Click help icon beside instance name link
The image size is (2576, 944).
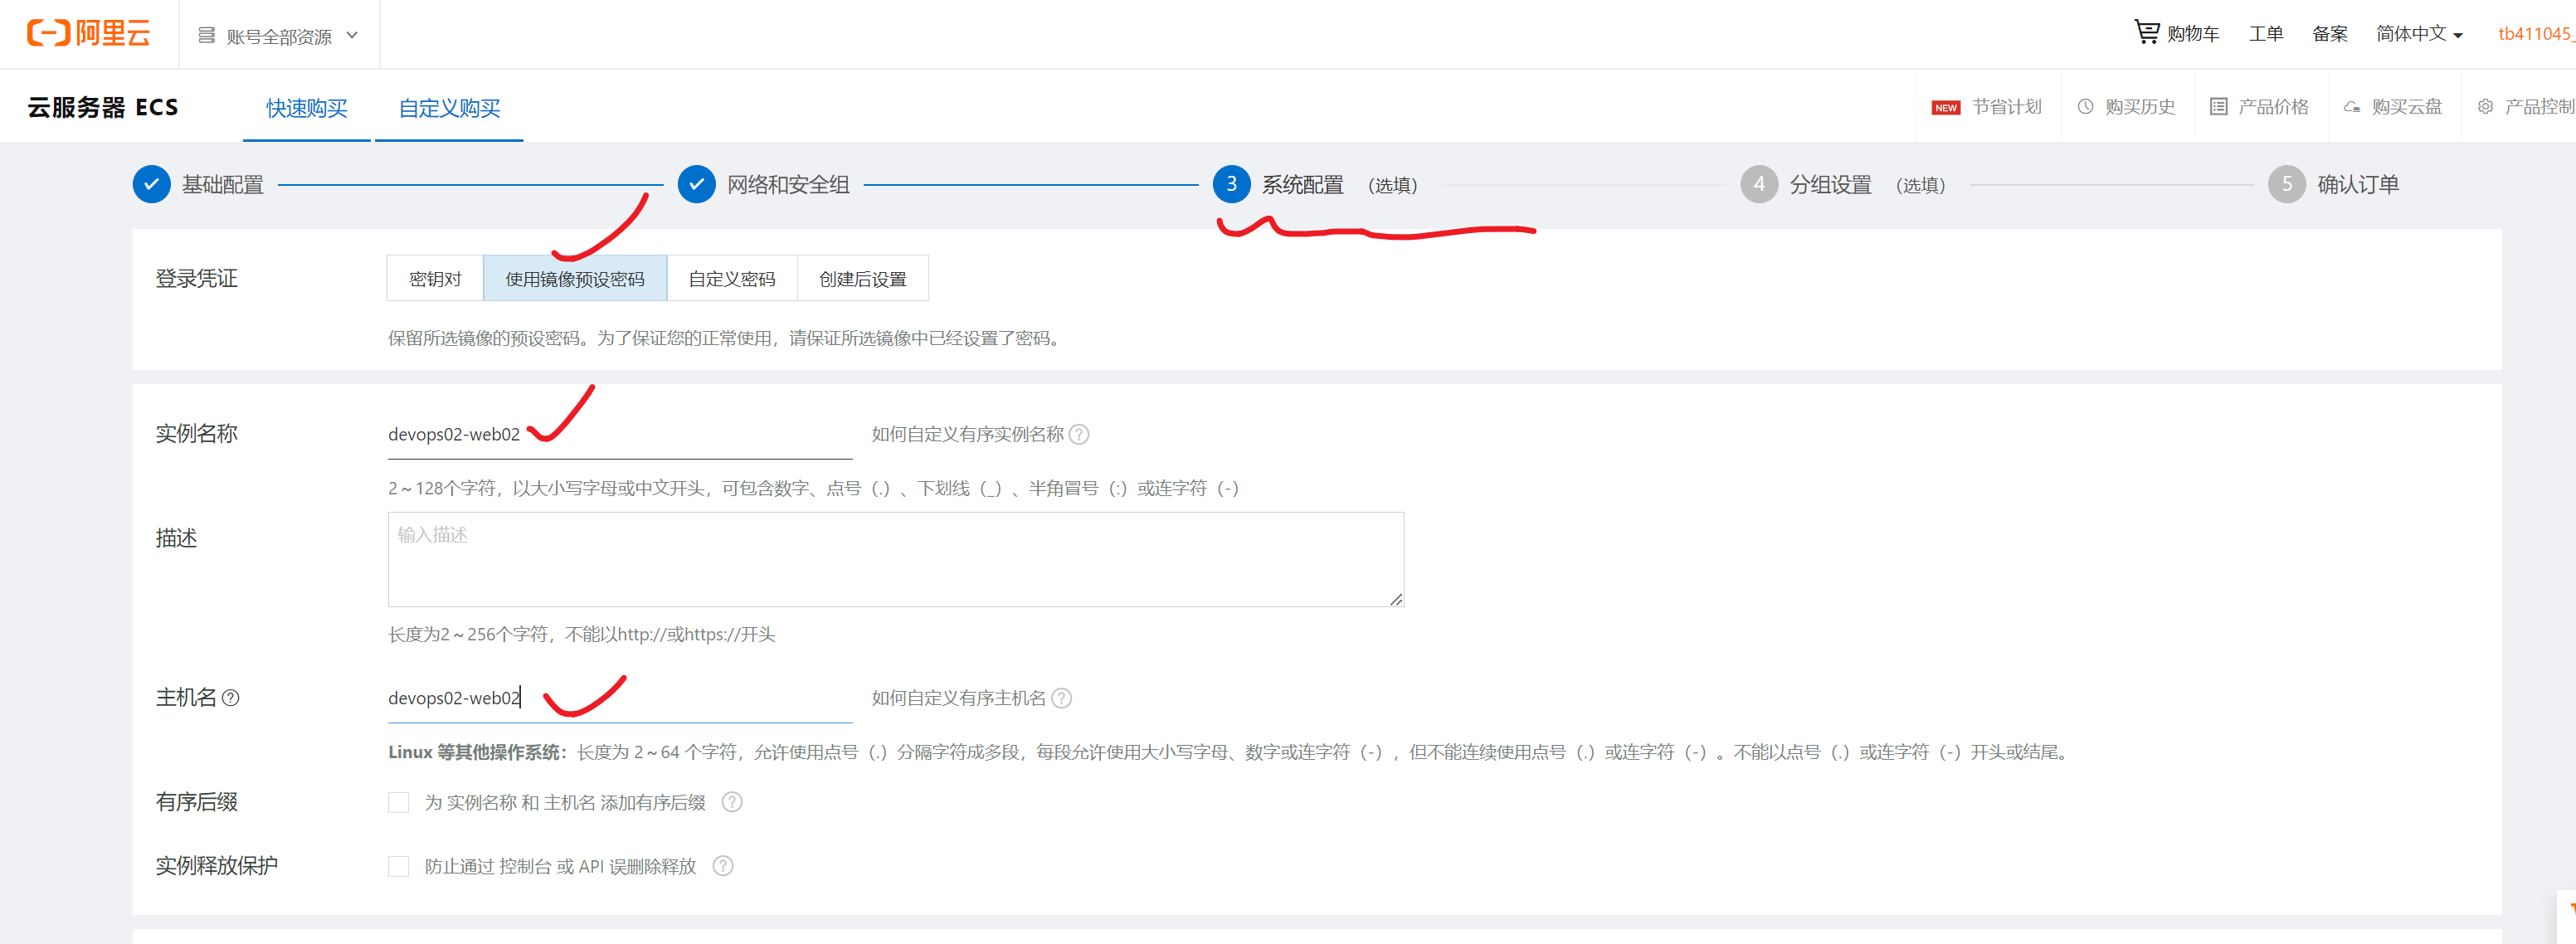[1079, 434]
